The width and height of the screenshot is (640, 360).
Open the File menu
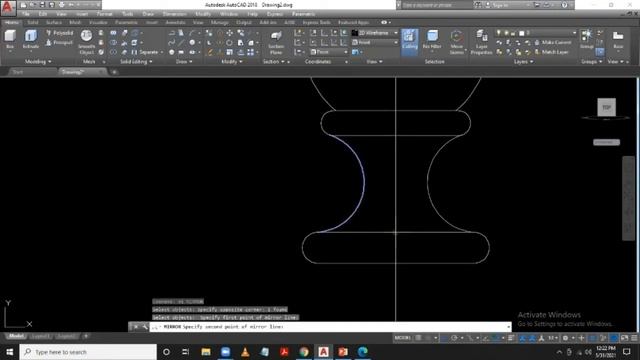[x=25, y=14]
